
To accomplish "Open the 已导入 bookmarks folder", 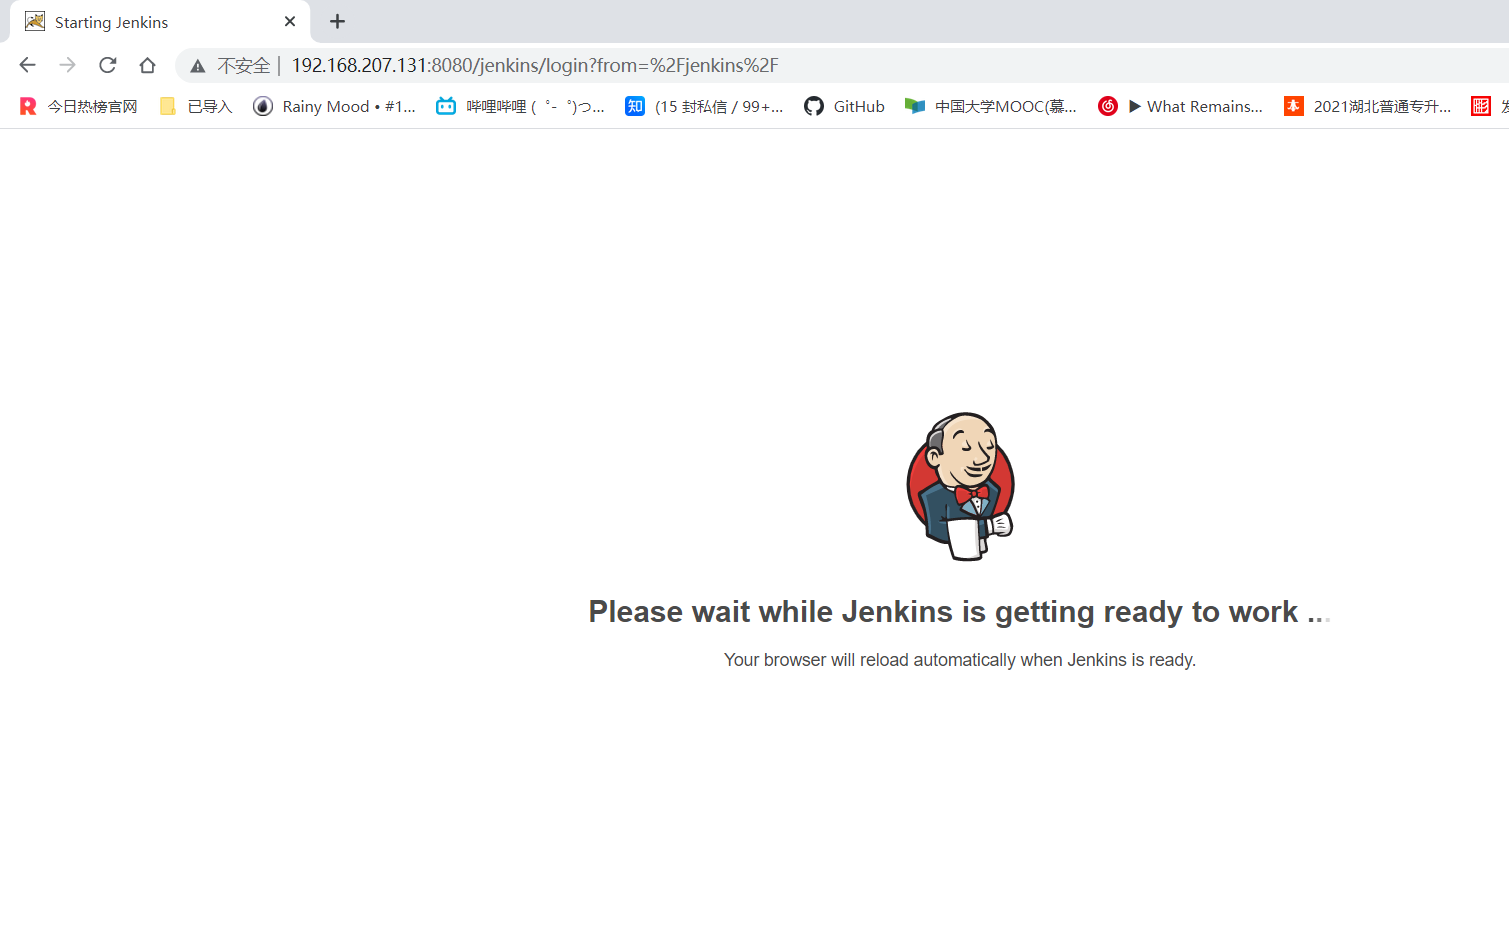I will (x=196, y=106).
